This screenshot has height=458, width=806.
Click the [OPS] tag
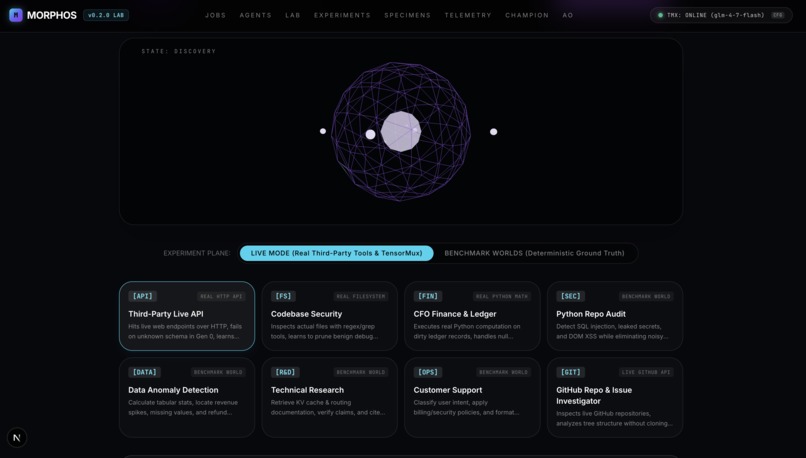click(428, 372)
